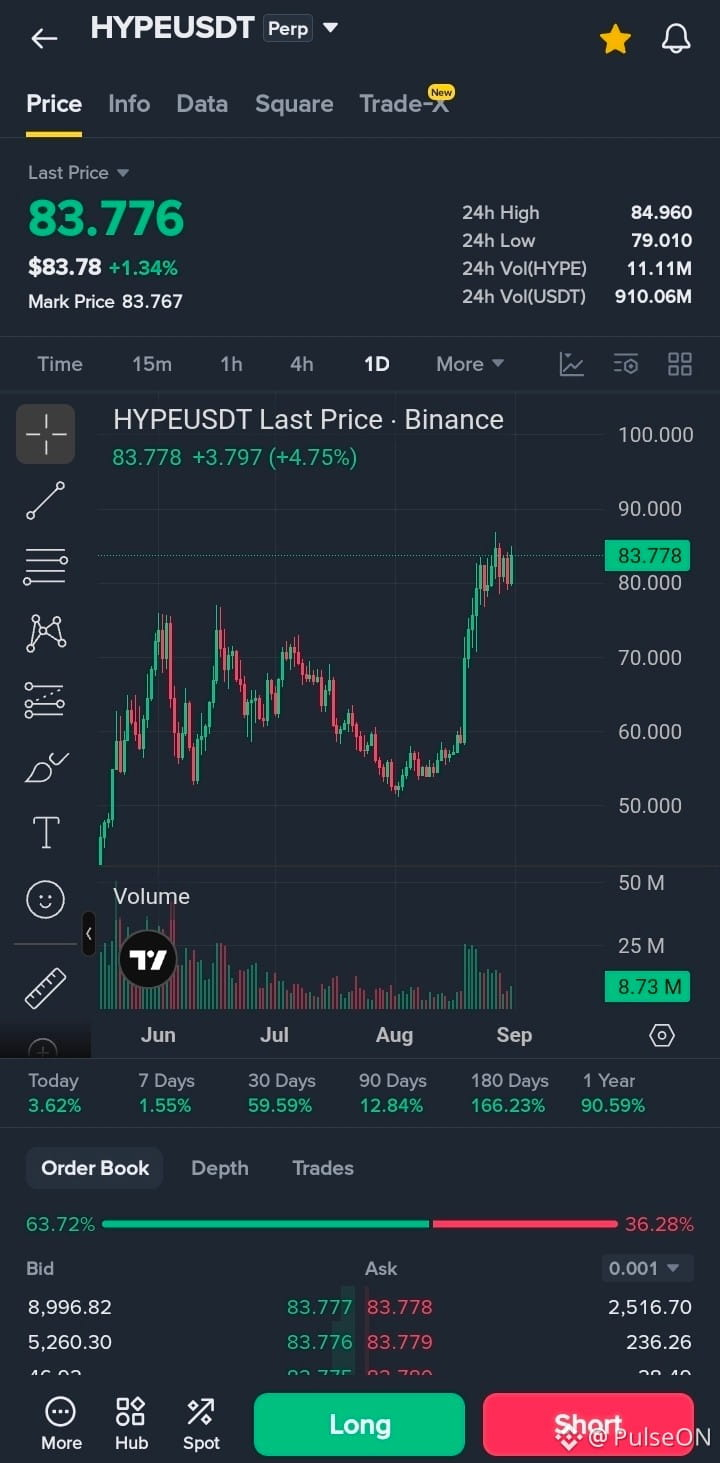720x1463 pixels.
Task: Select the 4h interval
Action: (x=301, y=364)
